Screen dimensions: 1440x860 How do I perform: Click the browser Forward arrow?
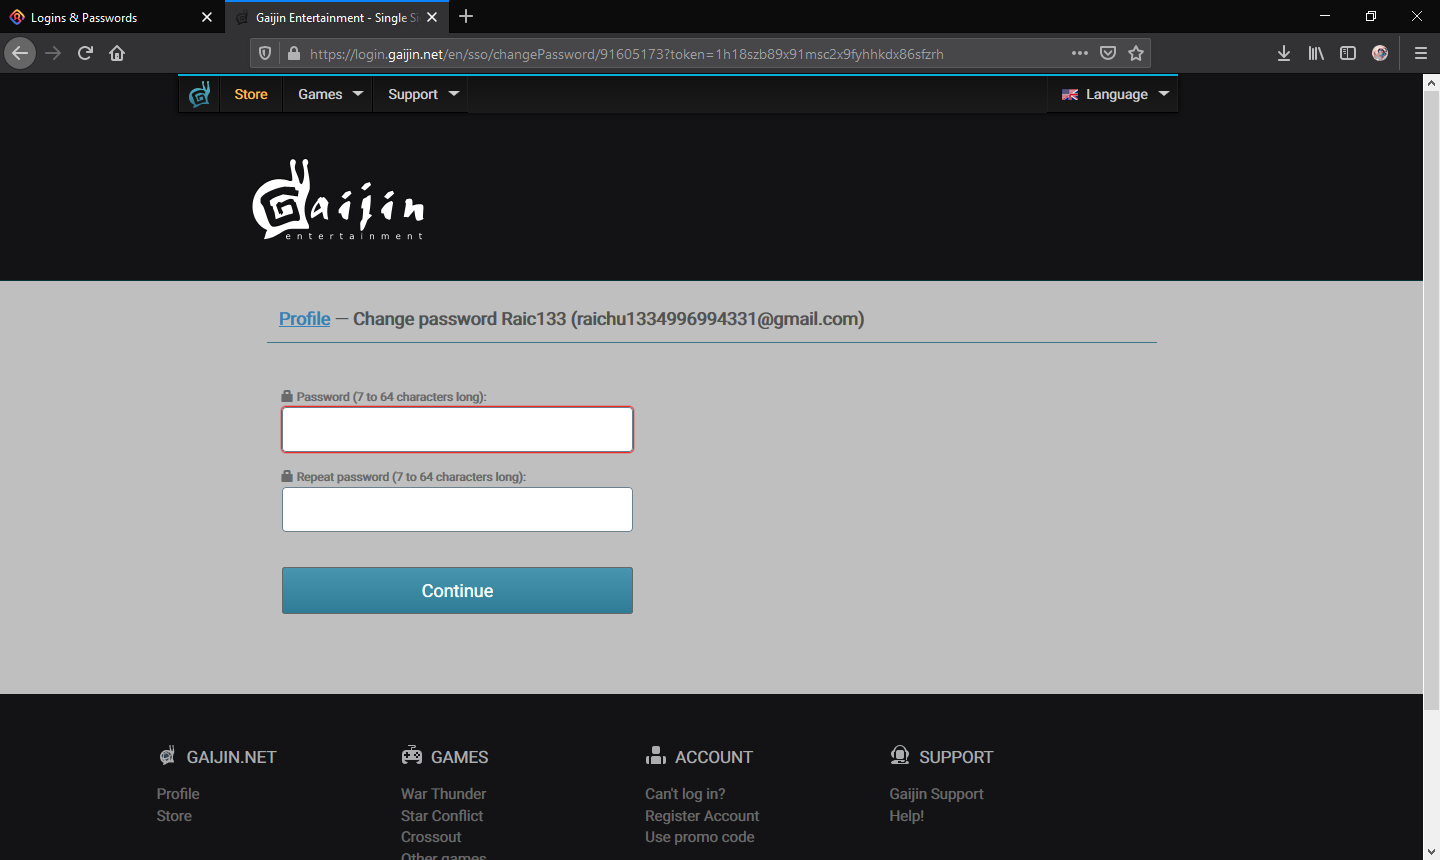[x=54, y=53]
